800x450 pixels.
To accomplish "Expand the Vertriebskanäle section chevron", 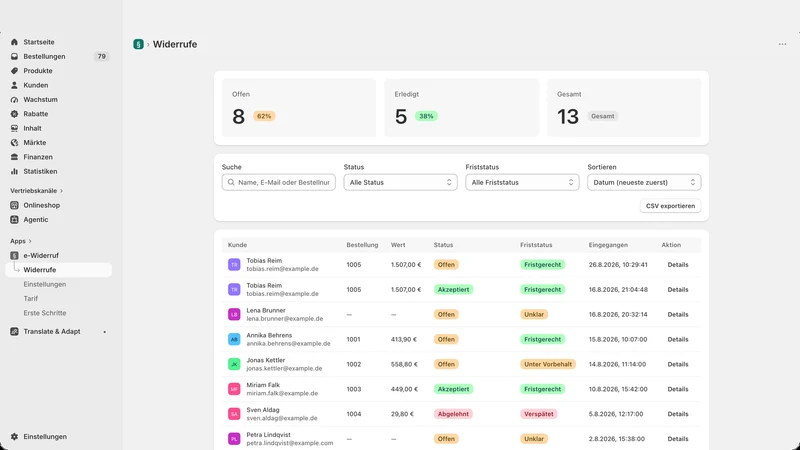I will pyautogui.click(x=62, y=191).
